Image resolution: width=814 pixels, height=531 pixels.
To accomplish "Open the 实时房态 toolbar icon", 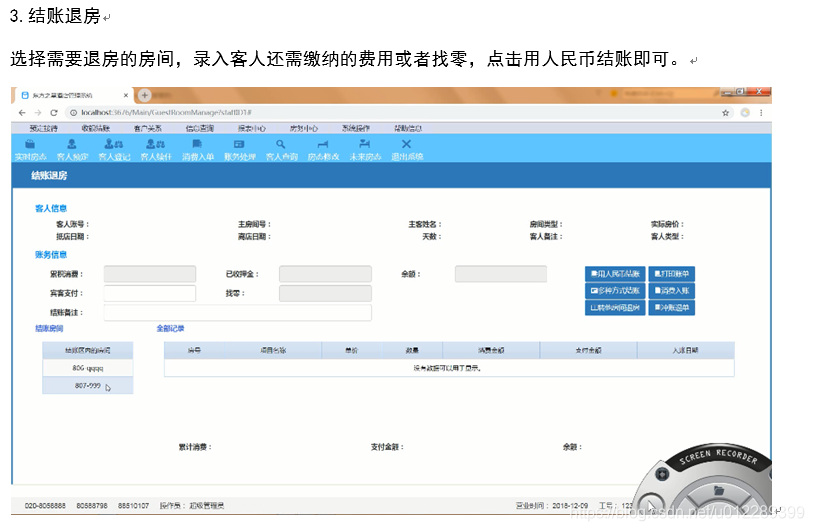I will 30,149.
